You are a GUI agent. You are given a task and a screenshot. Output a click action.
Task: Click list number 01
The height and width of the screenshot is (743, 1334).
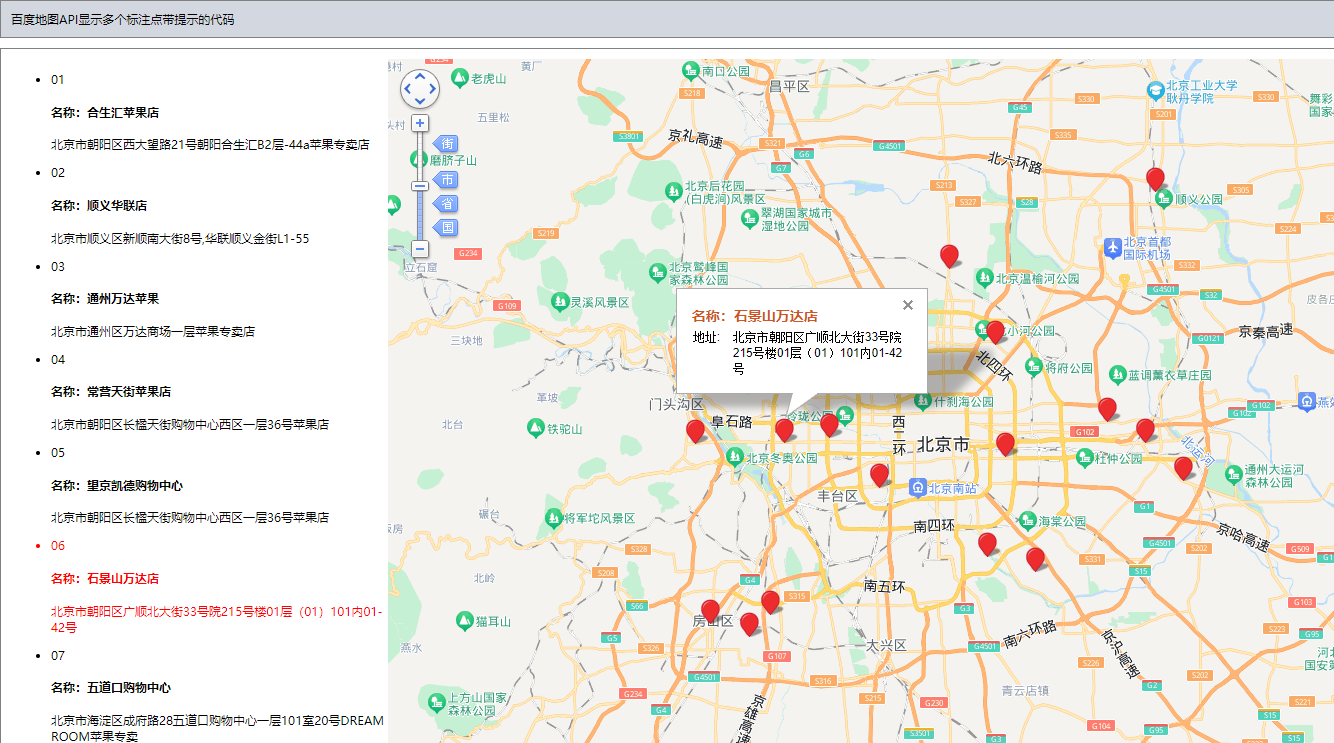[x=58, y=80]
